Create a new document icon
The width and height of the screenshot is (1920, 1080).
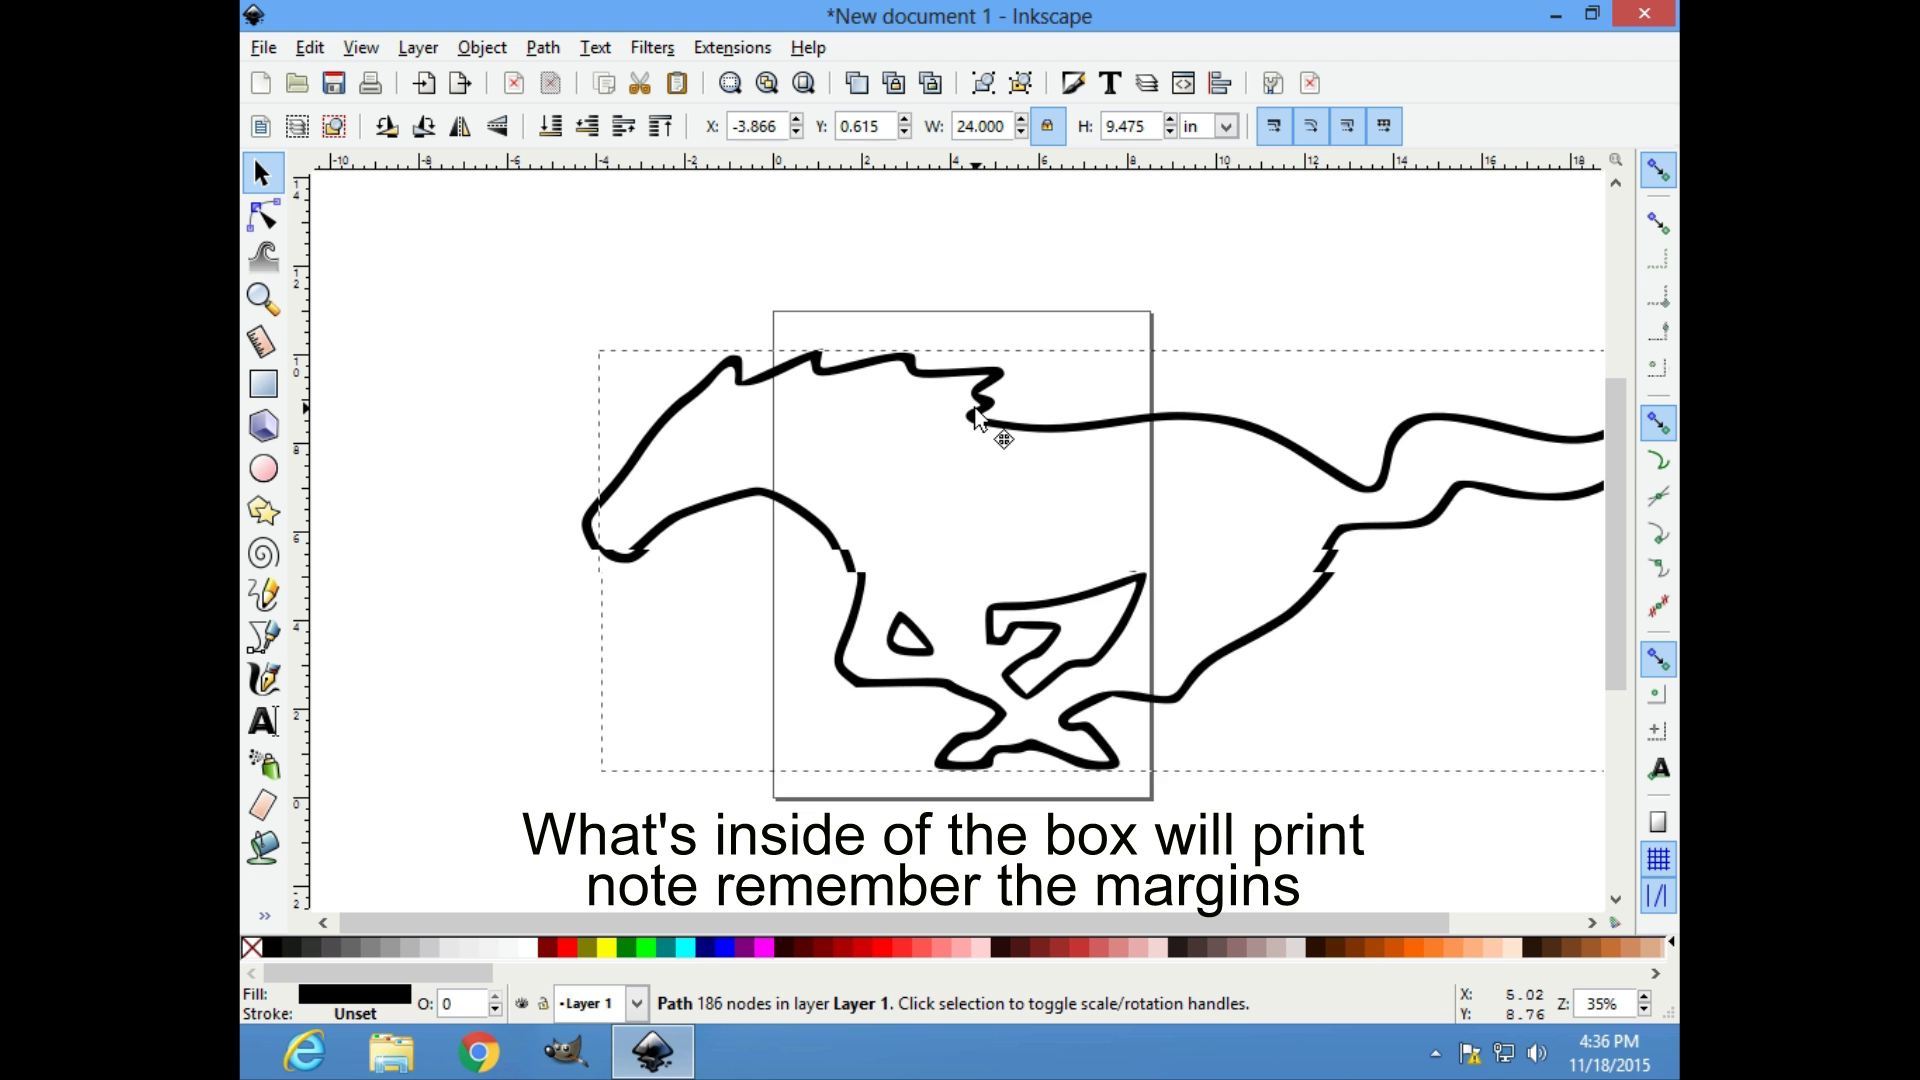[x=260, y=83]
